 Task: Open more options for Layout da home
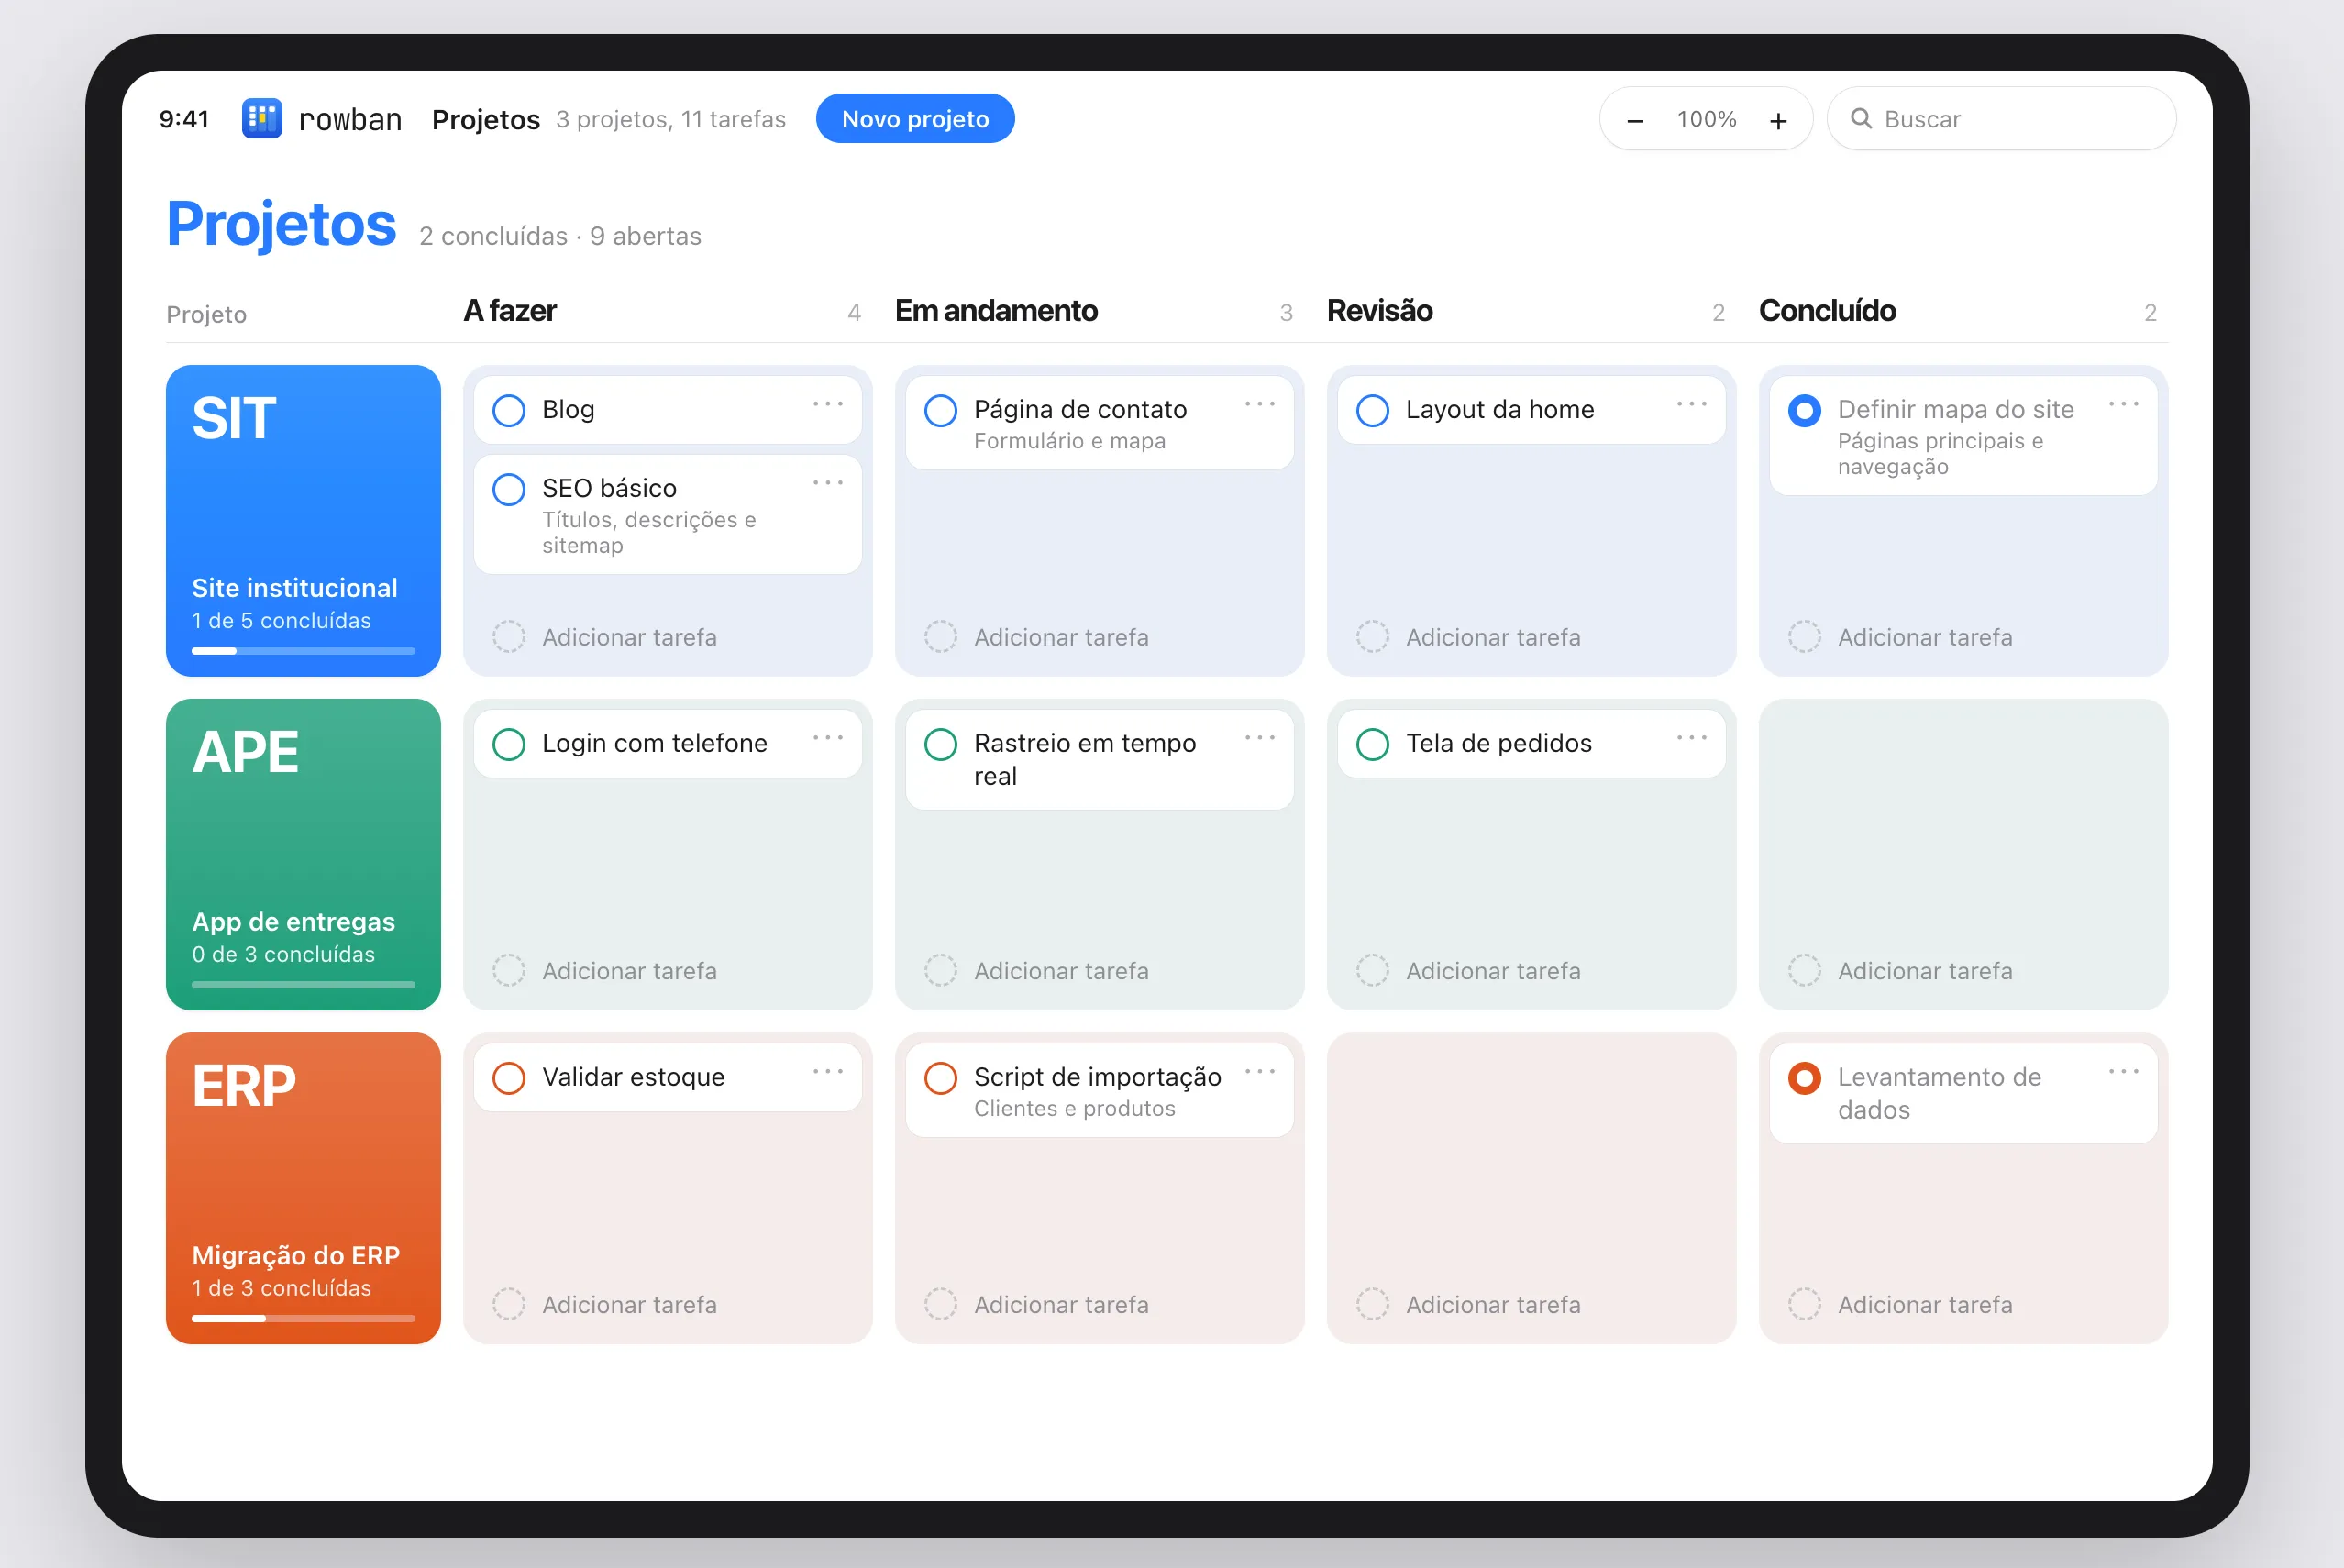[1692, 404]
